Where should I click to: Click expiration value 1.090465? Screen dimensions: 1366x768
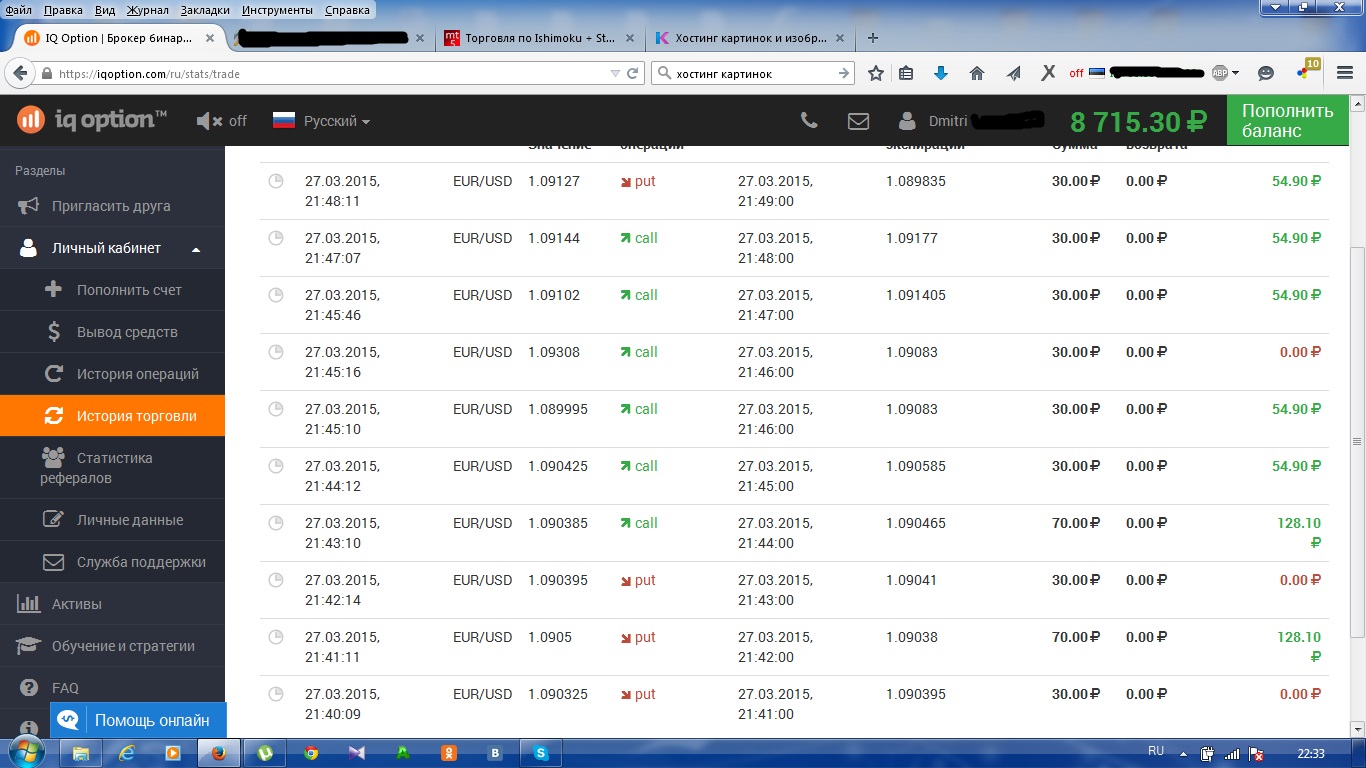(x=916, y=523)
